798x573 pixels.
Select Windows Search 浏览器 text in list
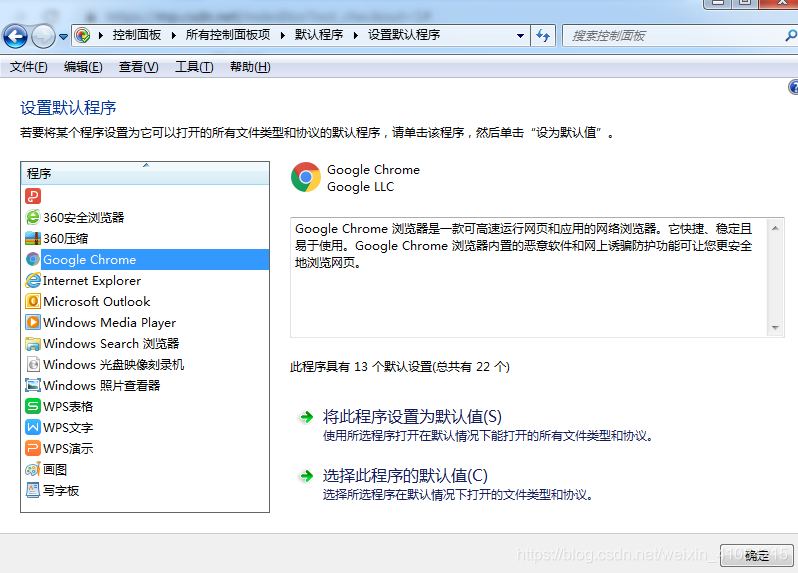click(111, 343)
